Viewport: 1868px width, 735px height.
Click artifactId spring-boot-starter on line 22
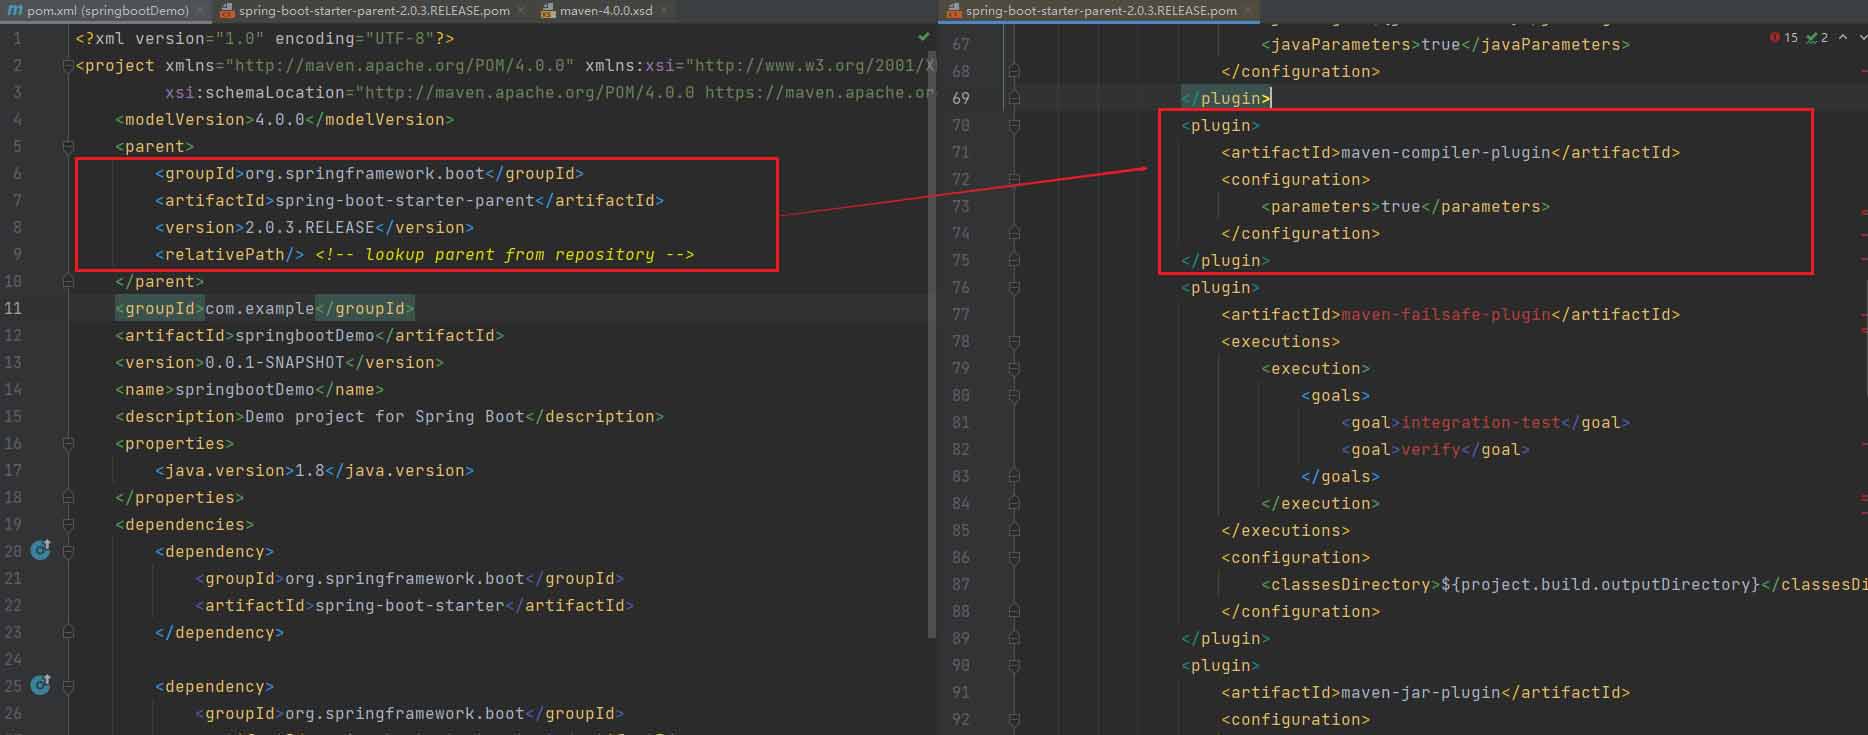[x=414, y=605]
